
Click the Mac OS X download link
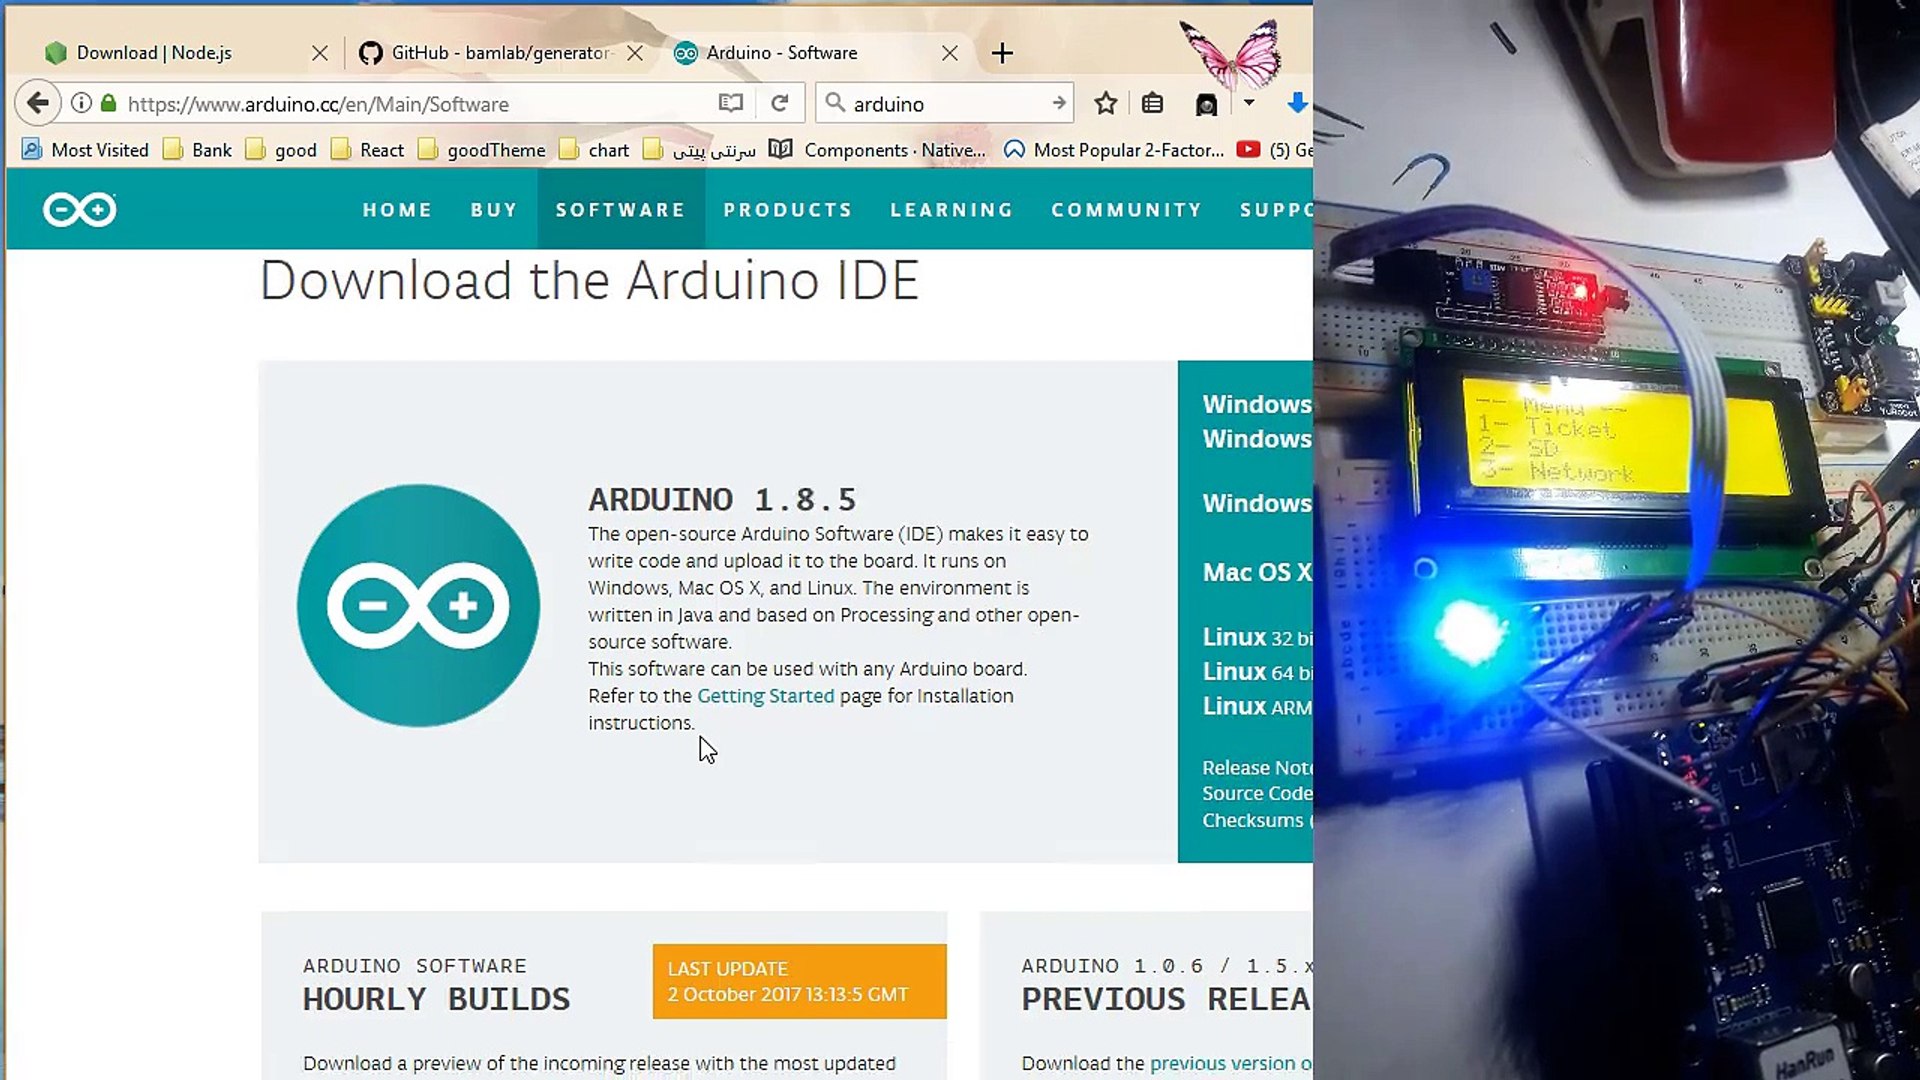coord(1257,572)
